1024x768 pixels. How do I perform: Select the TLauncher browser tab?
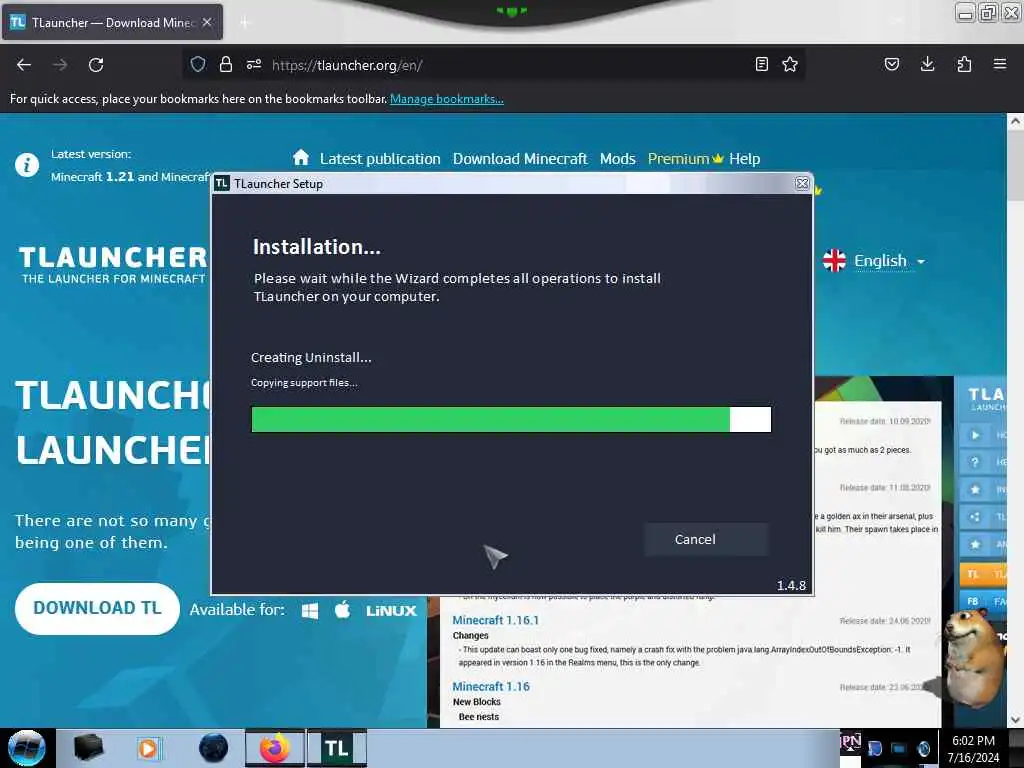coord(112,22)
